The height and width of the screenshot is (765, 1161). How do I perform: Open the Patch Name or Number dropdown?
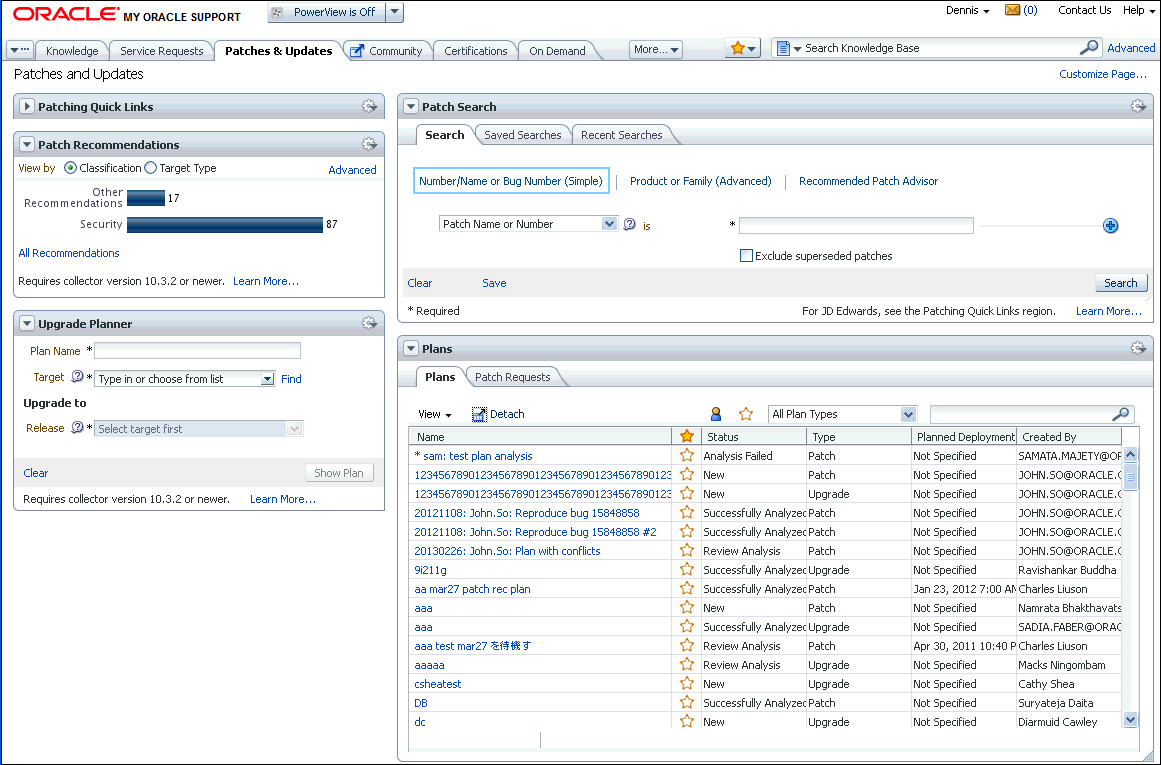(x=609, y=224)
